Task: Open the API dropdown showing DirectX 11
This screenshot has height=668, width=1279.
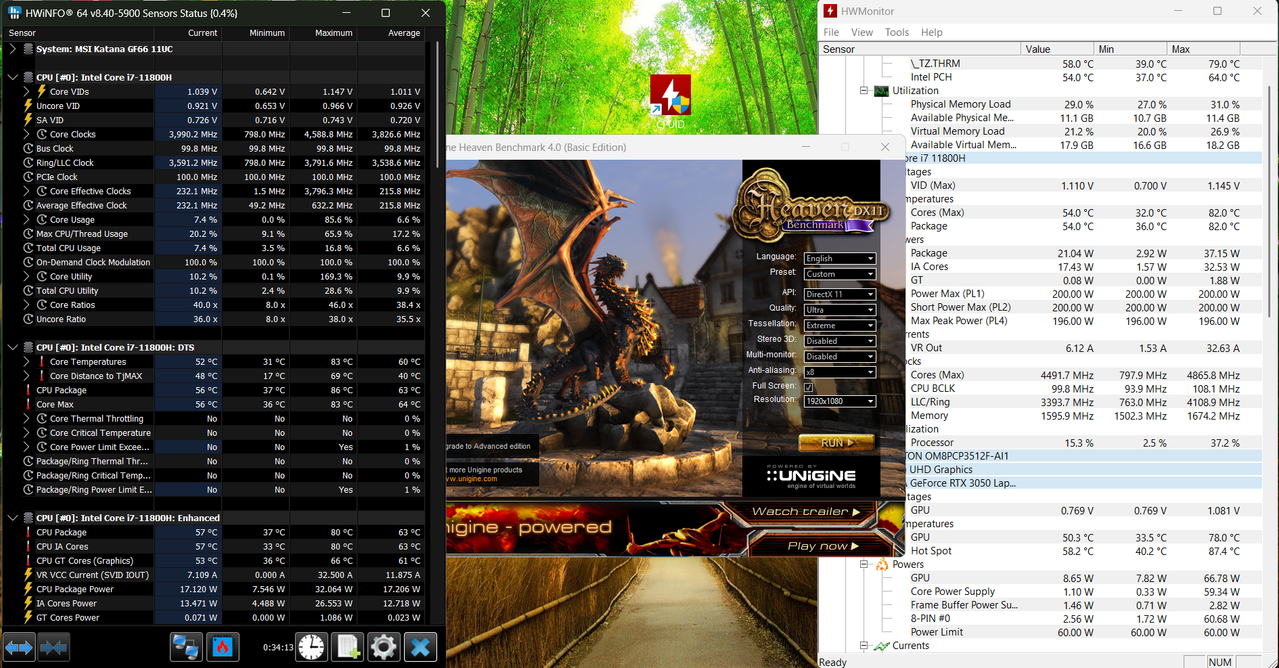Action: (x=839, y=294)
